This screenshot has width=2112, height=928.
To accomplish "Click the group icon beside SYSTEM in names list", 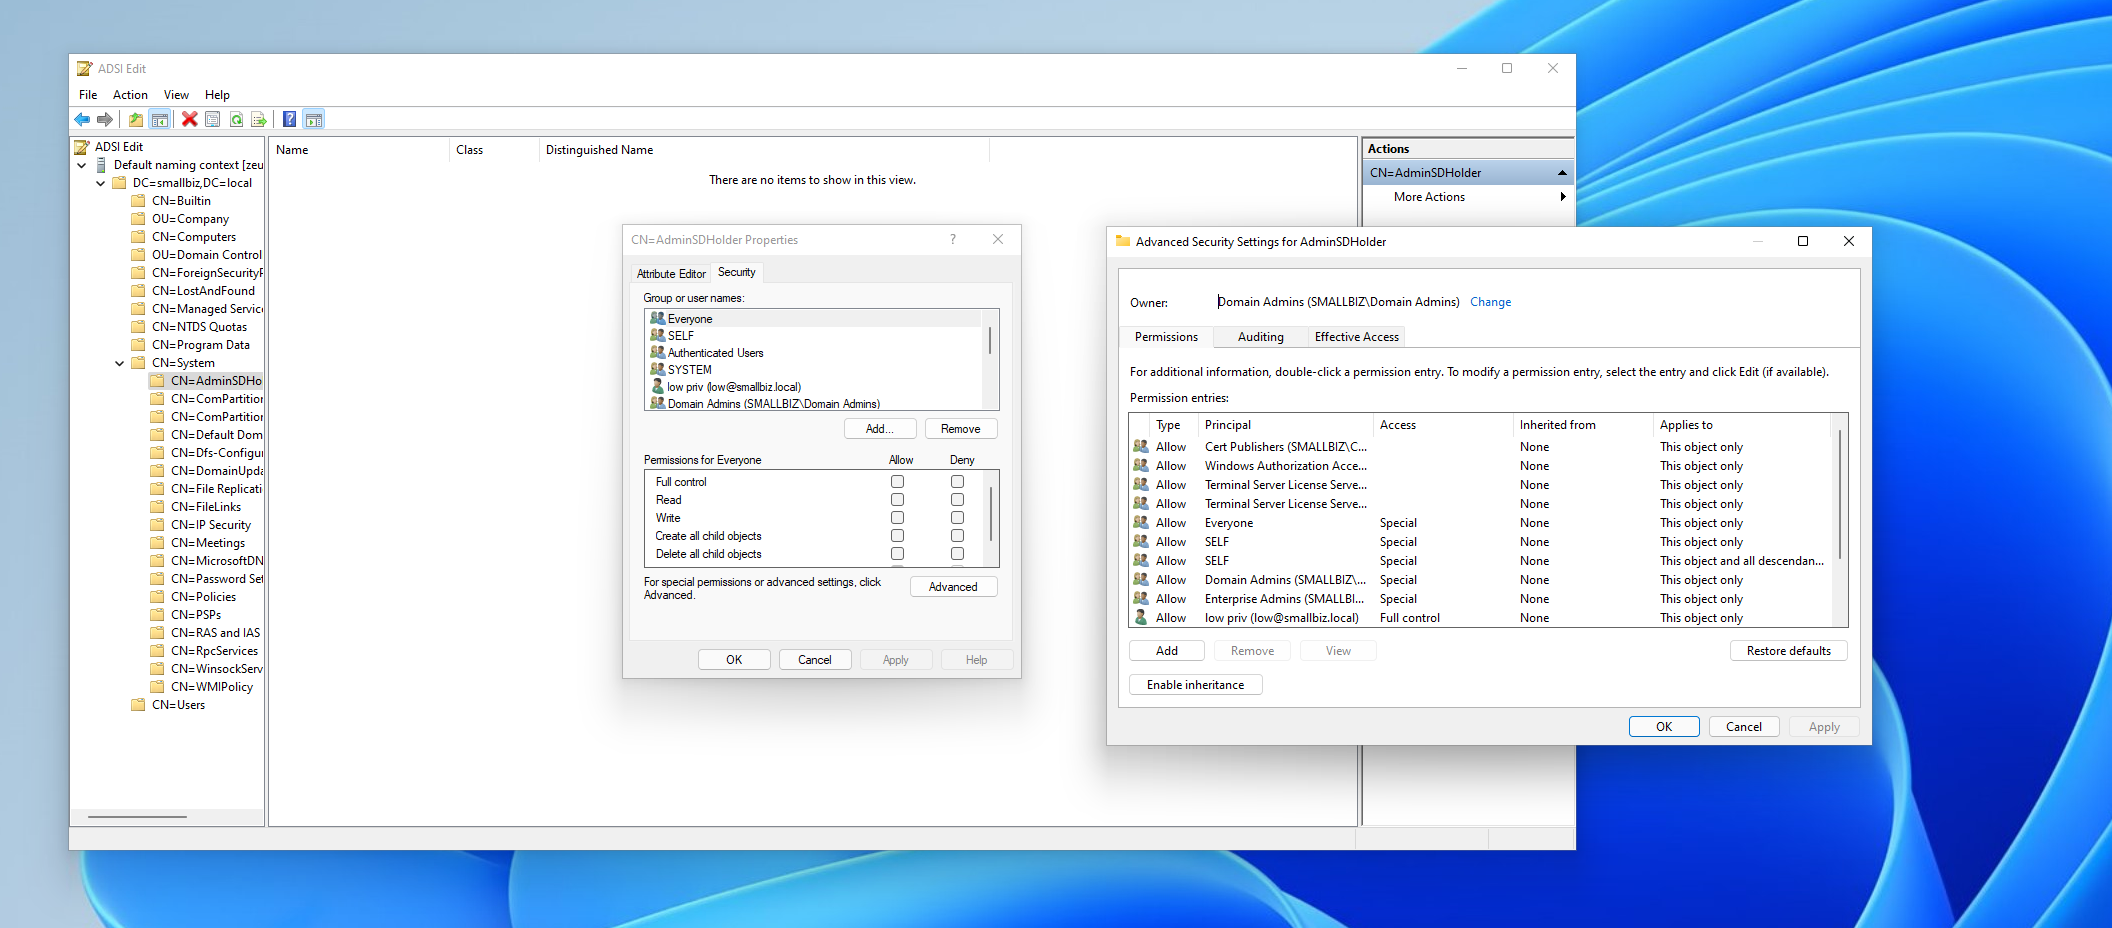I will pos(657,370).
